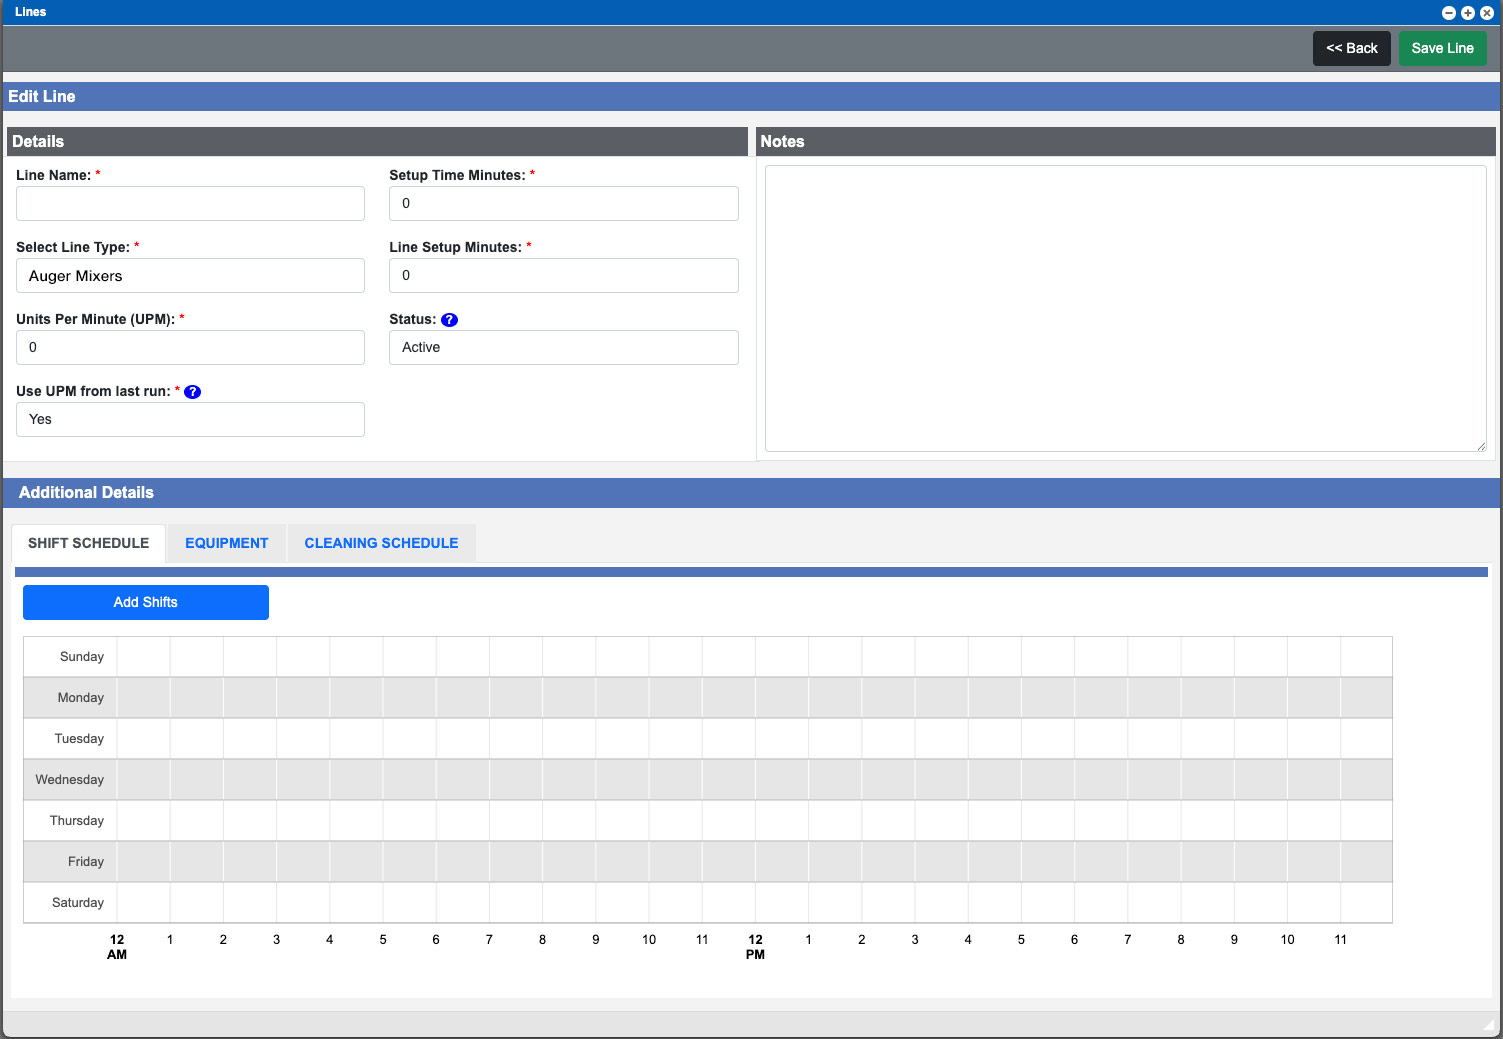Screen dimensions: 1503x1039
Task: Open the Status dropdown showing Active
Action: click(563, 348)
